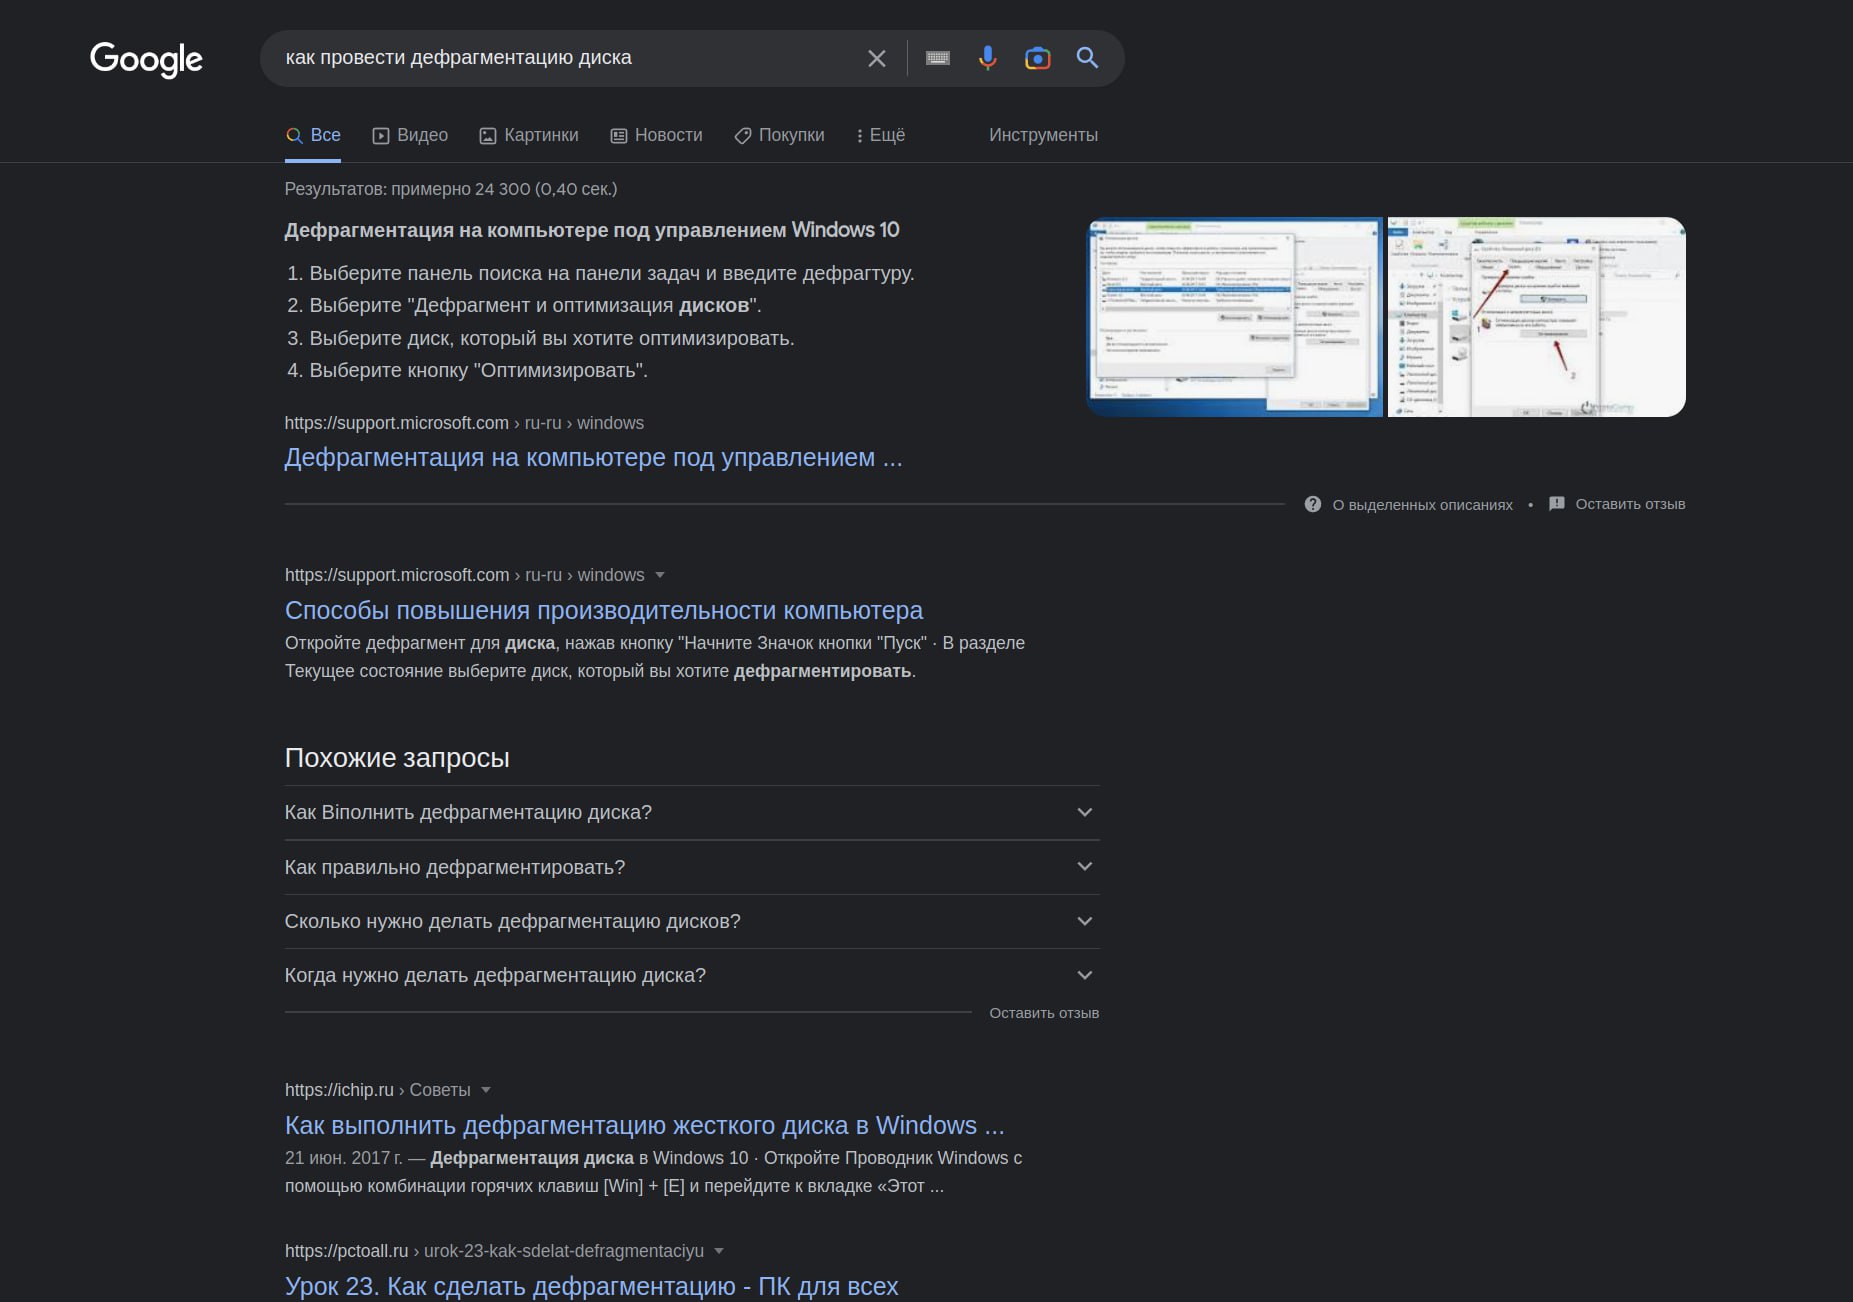This screenshot has width=1853, height=1302.
Task: Open result Способы повышения производительности компьютера
Action: click(604, 611)
